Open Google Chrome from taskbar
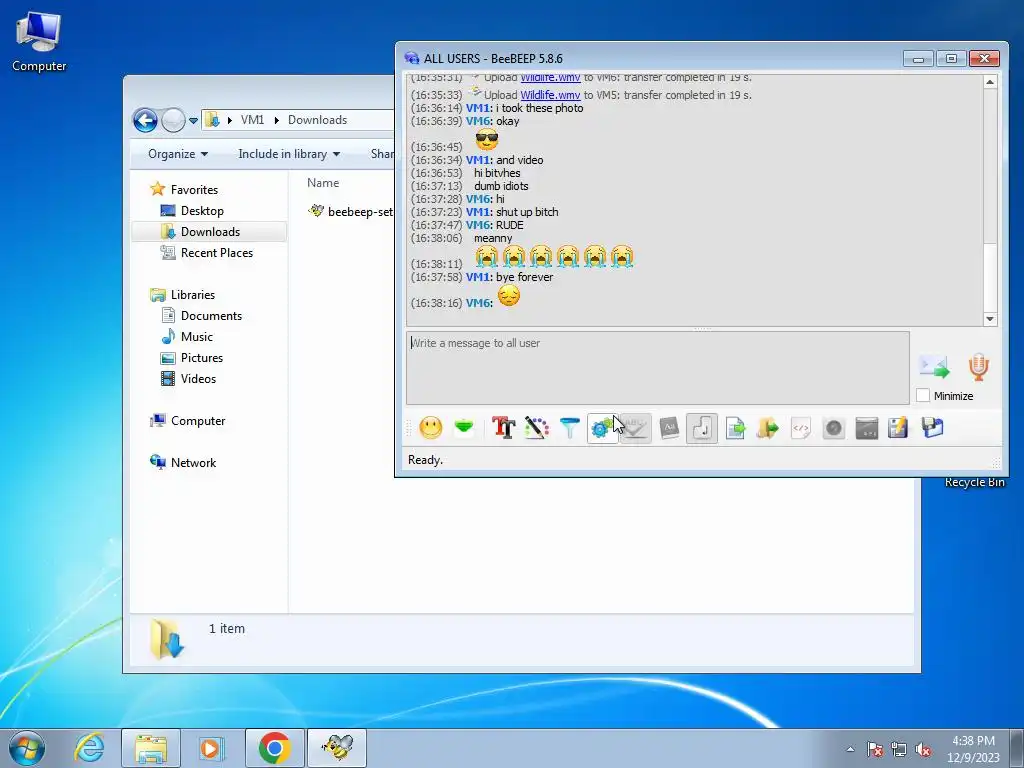 click(274, 748)
